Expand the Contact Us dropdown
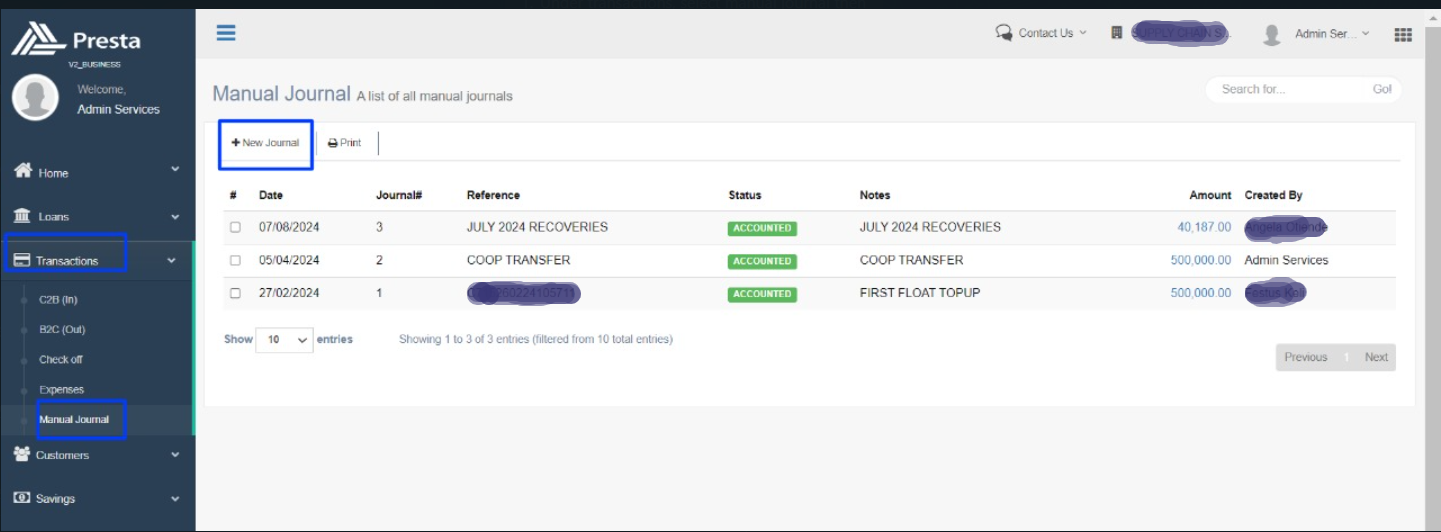 pos(1041,33)
